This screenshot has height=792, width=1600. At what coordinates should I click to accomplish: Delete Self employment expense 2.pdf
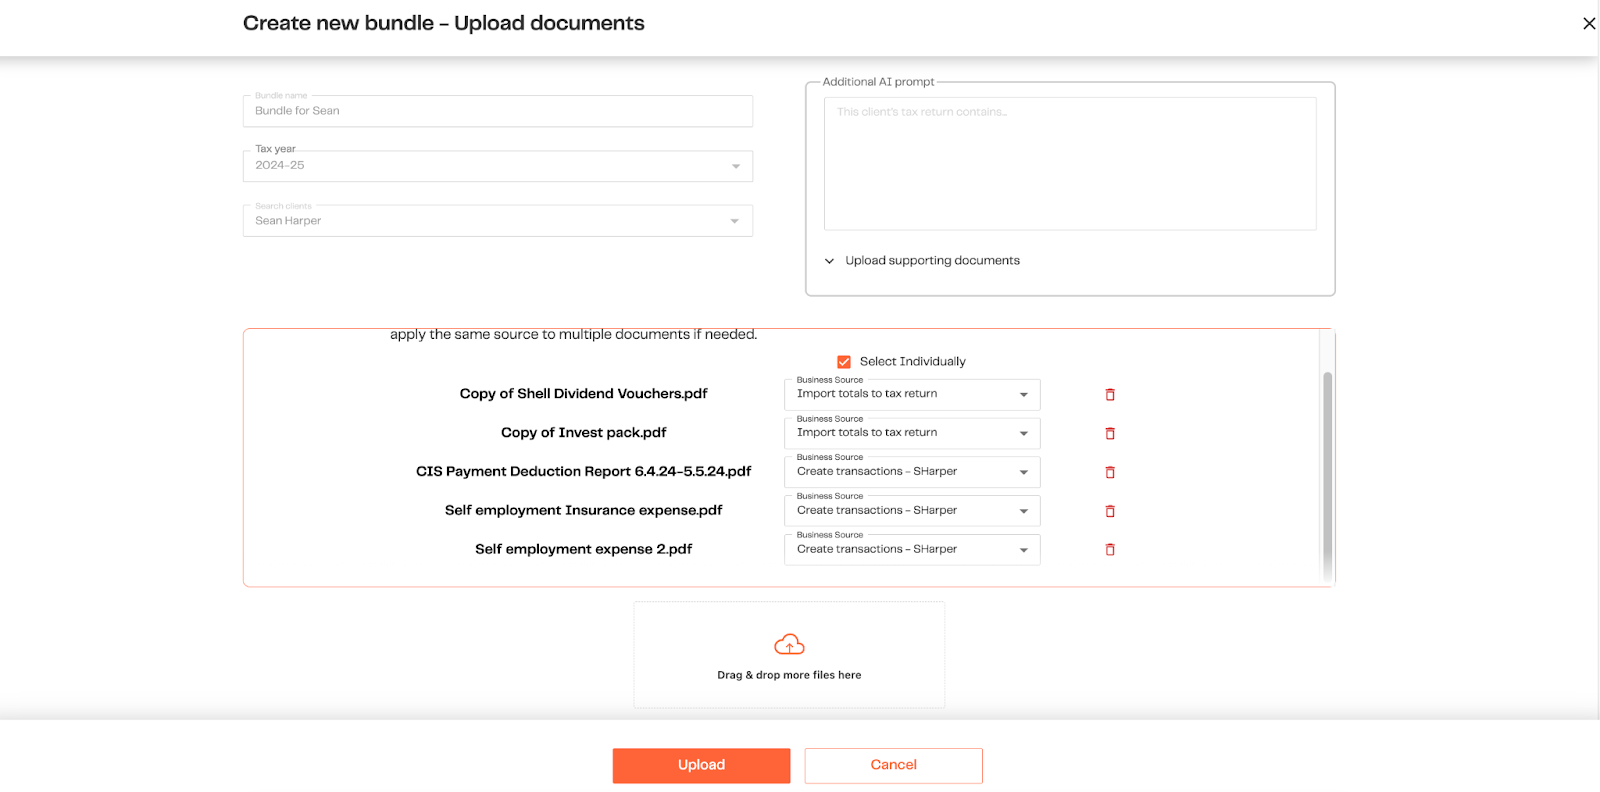point(1110,550)
